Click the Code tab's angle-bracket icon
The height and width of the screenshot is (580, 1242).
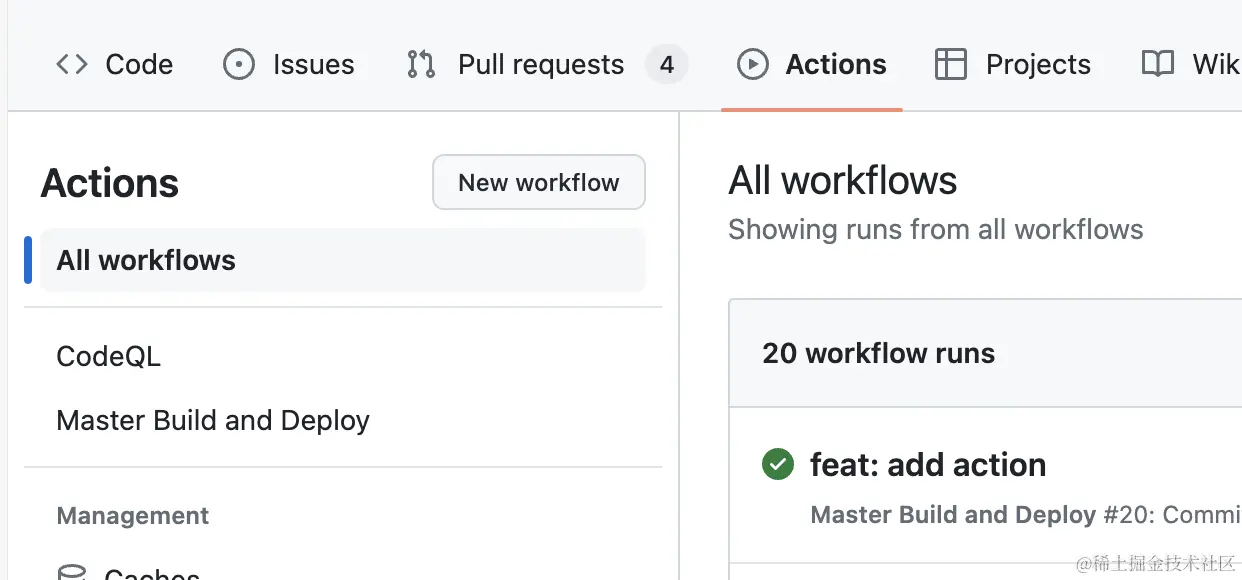tap(72, 65)
